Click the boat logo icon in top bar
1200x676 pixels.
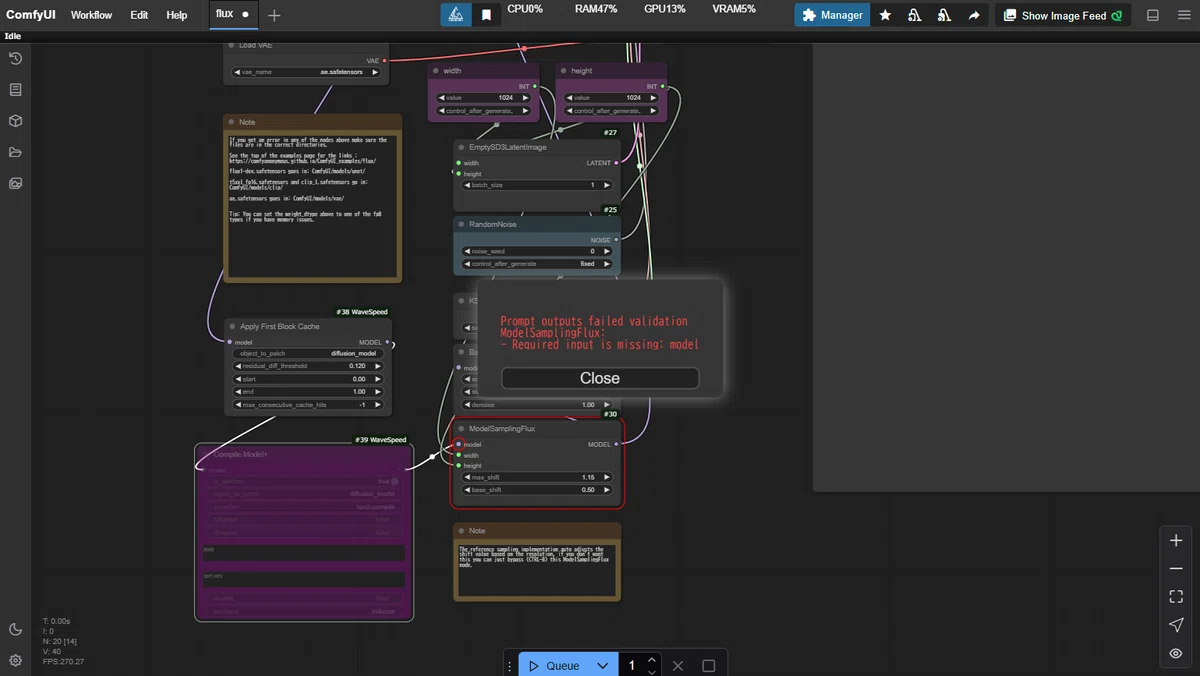456,15
